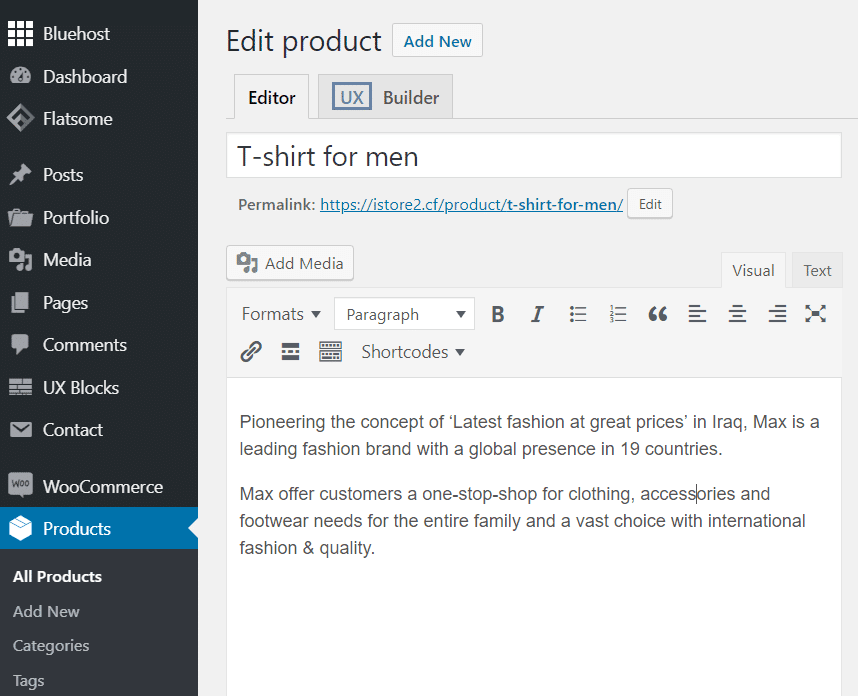Open the Formats dropdown
The image size is (858, 696).
(x=281, y=314)
